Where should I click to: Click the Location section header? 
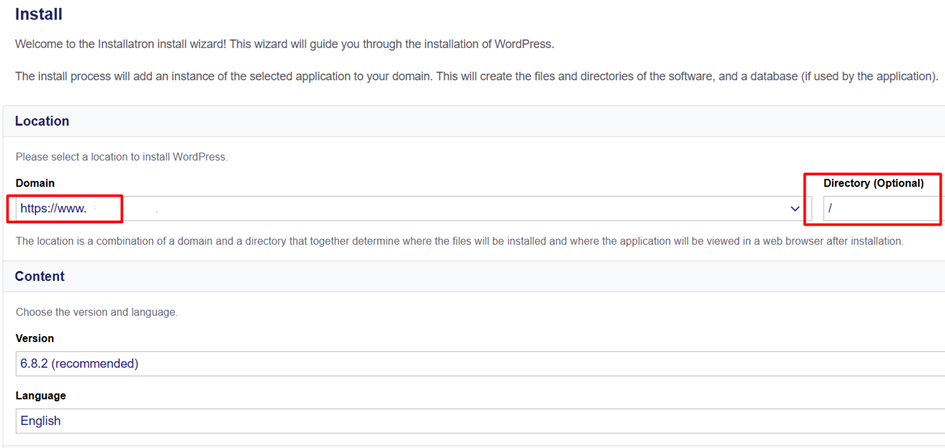(x=42, y=121)
